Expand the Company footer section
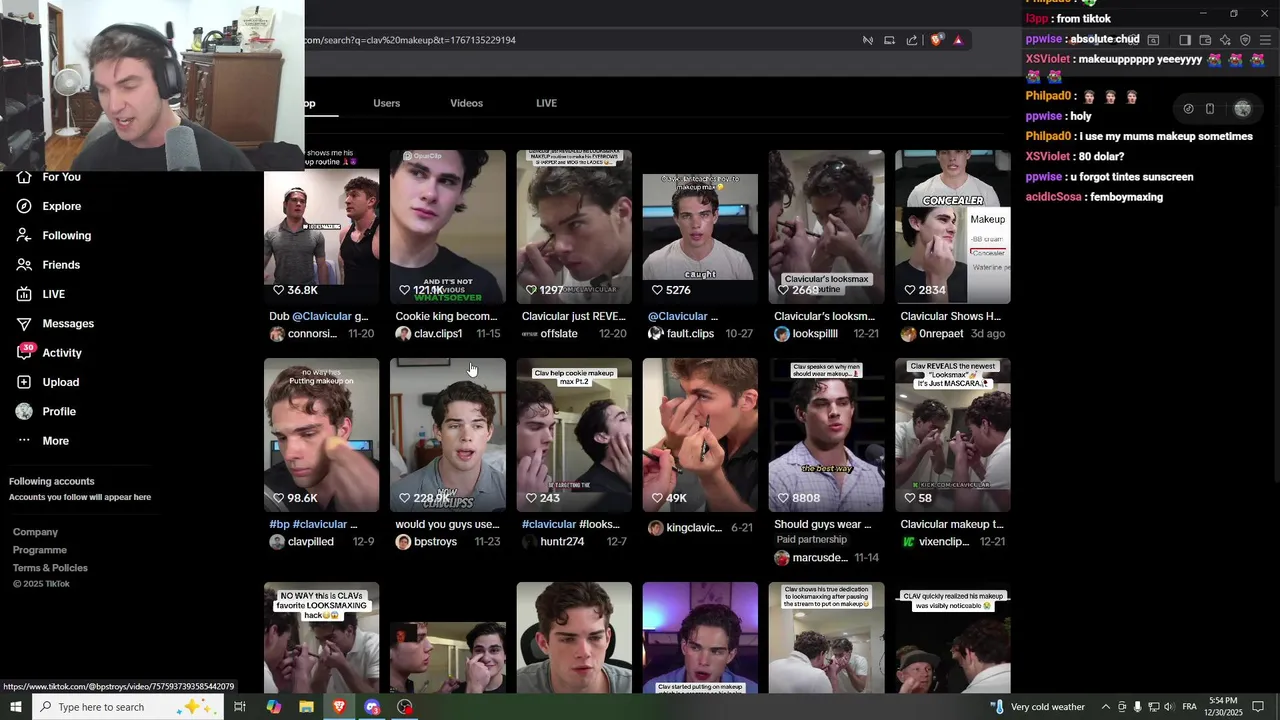1280x720 pixels. [x=36, y=532]
